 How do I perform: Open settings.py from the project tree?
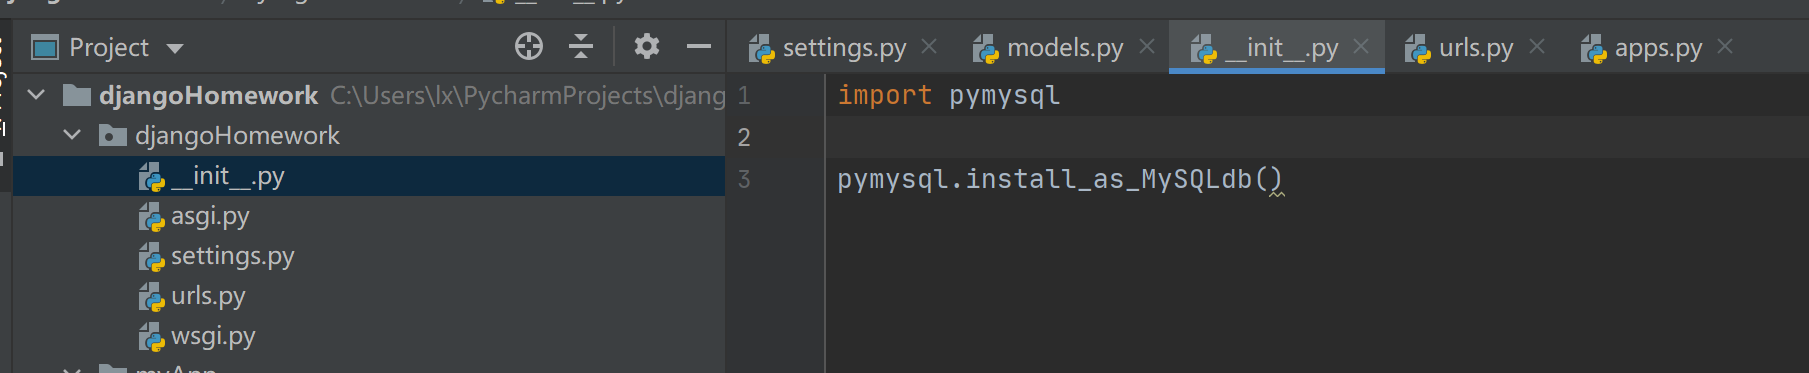(x=232, y=256)
